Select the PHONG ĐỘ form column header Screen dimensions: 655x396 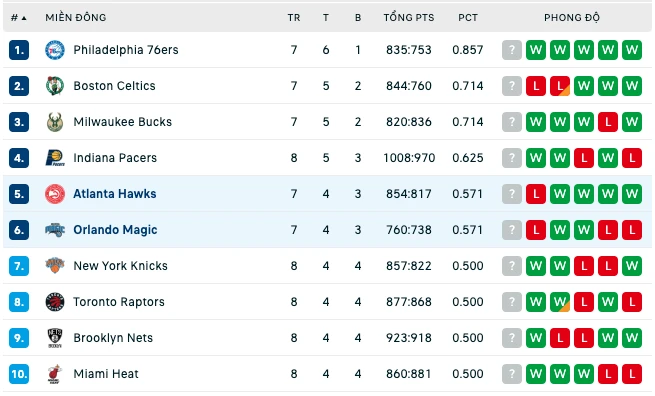[571, 18]
